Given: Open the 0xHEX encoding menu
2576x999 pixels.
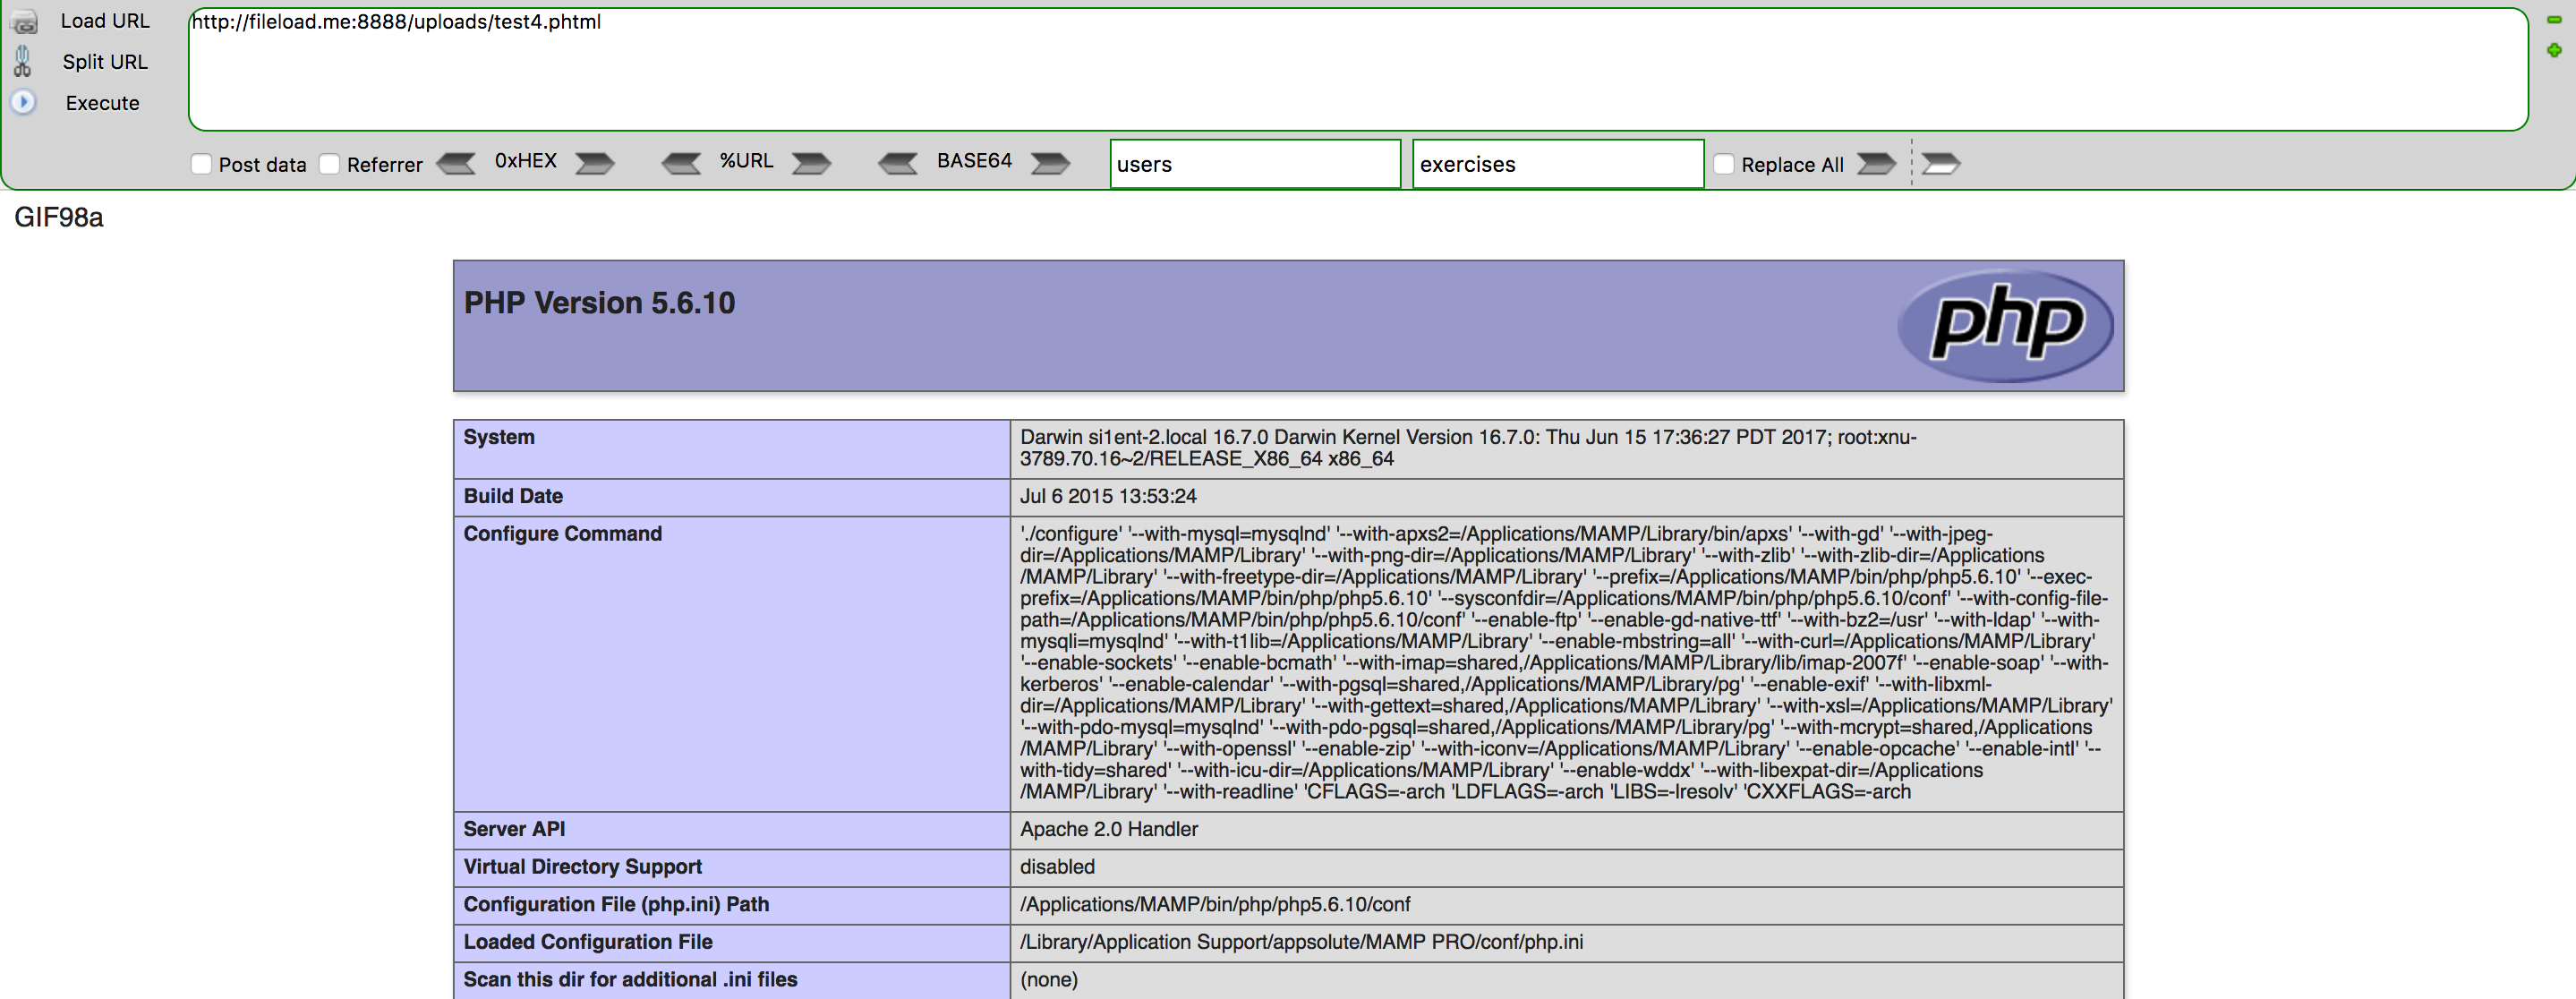Looking at the screenshot, I should [526, 161].
